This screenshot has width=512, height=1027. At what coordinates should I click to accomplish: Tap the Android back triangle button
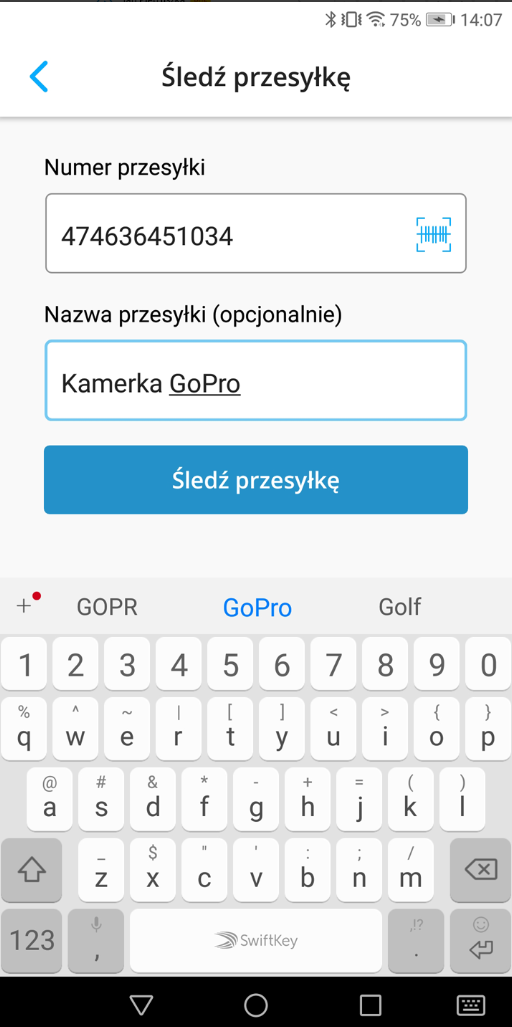141,1005
